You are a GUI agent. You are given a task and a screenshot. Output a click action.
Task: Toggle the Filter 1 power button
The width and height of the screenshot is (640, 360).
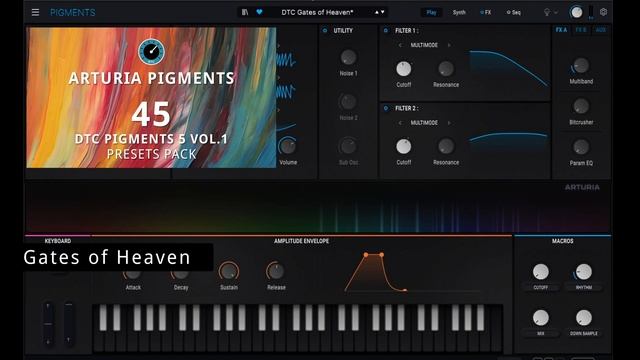(386, 31)
